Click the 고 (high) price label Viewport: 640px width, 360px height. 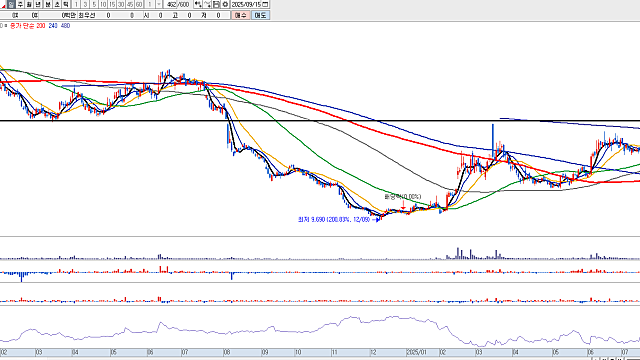(x=175, y=15)
